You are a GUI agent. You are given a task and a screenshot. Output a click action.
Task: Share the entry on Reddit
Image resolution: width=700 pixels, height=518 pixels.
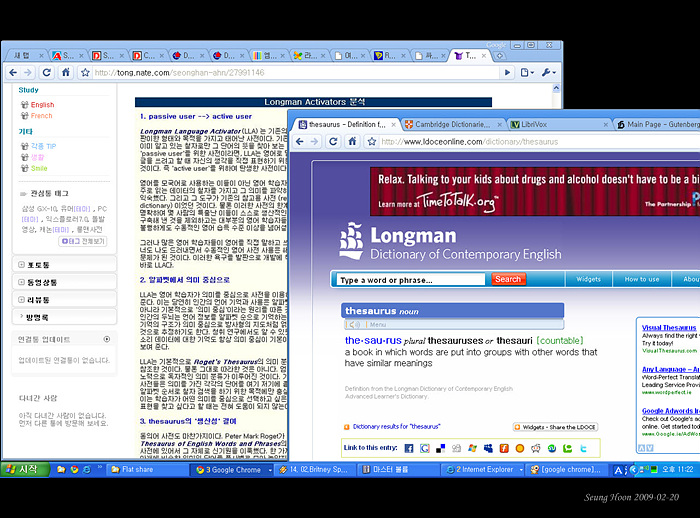[x=536, y=448]
